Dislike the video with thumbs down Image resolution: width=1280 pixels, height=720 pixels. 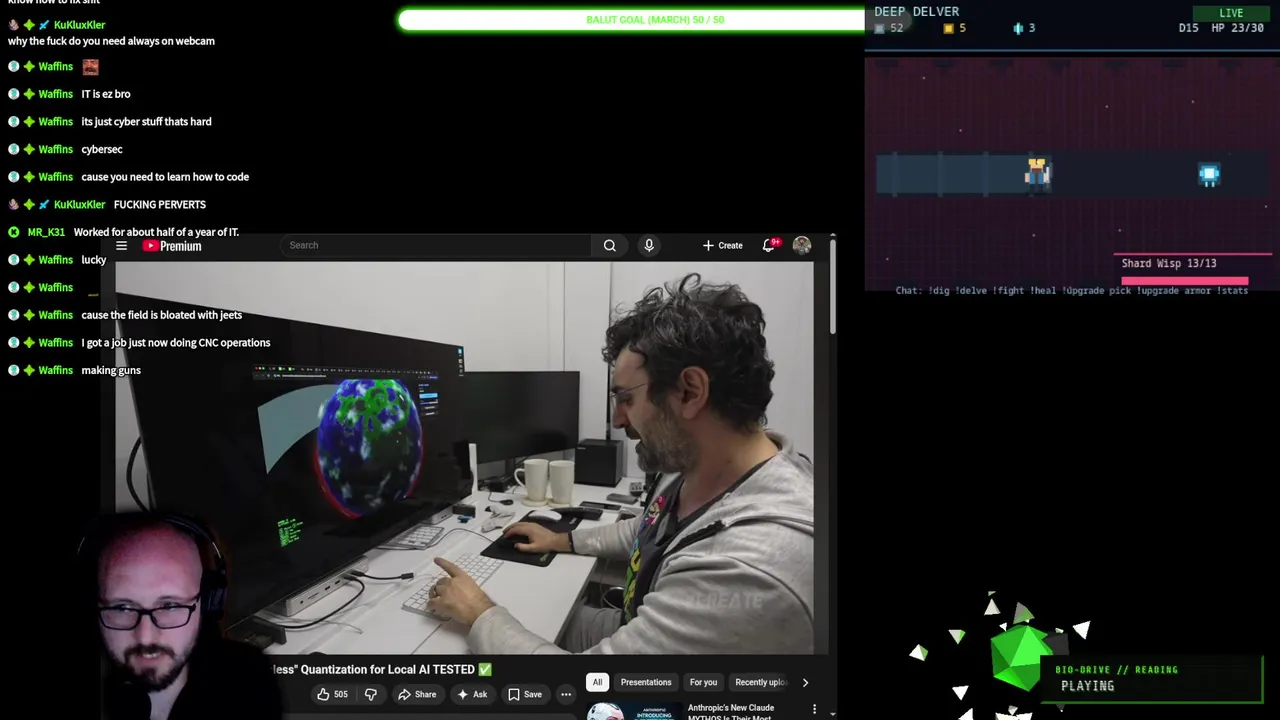371,694
